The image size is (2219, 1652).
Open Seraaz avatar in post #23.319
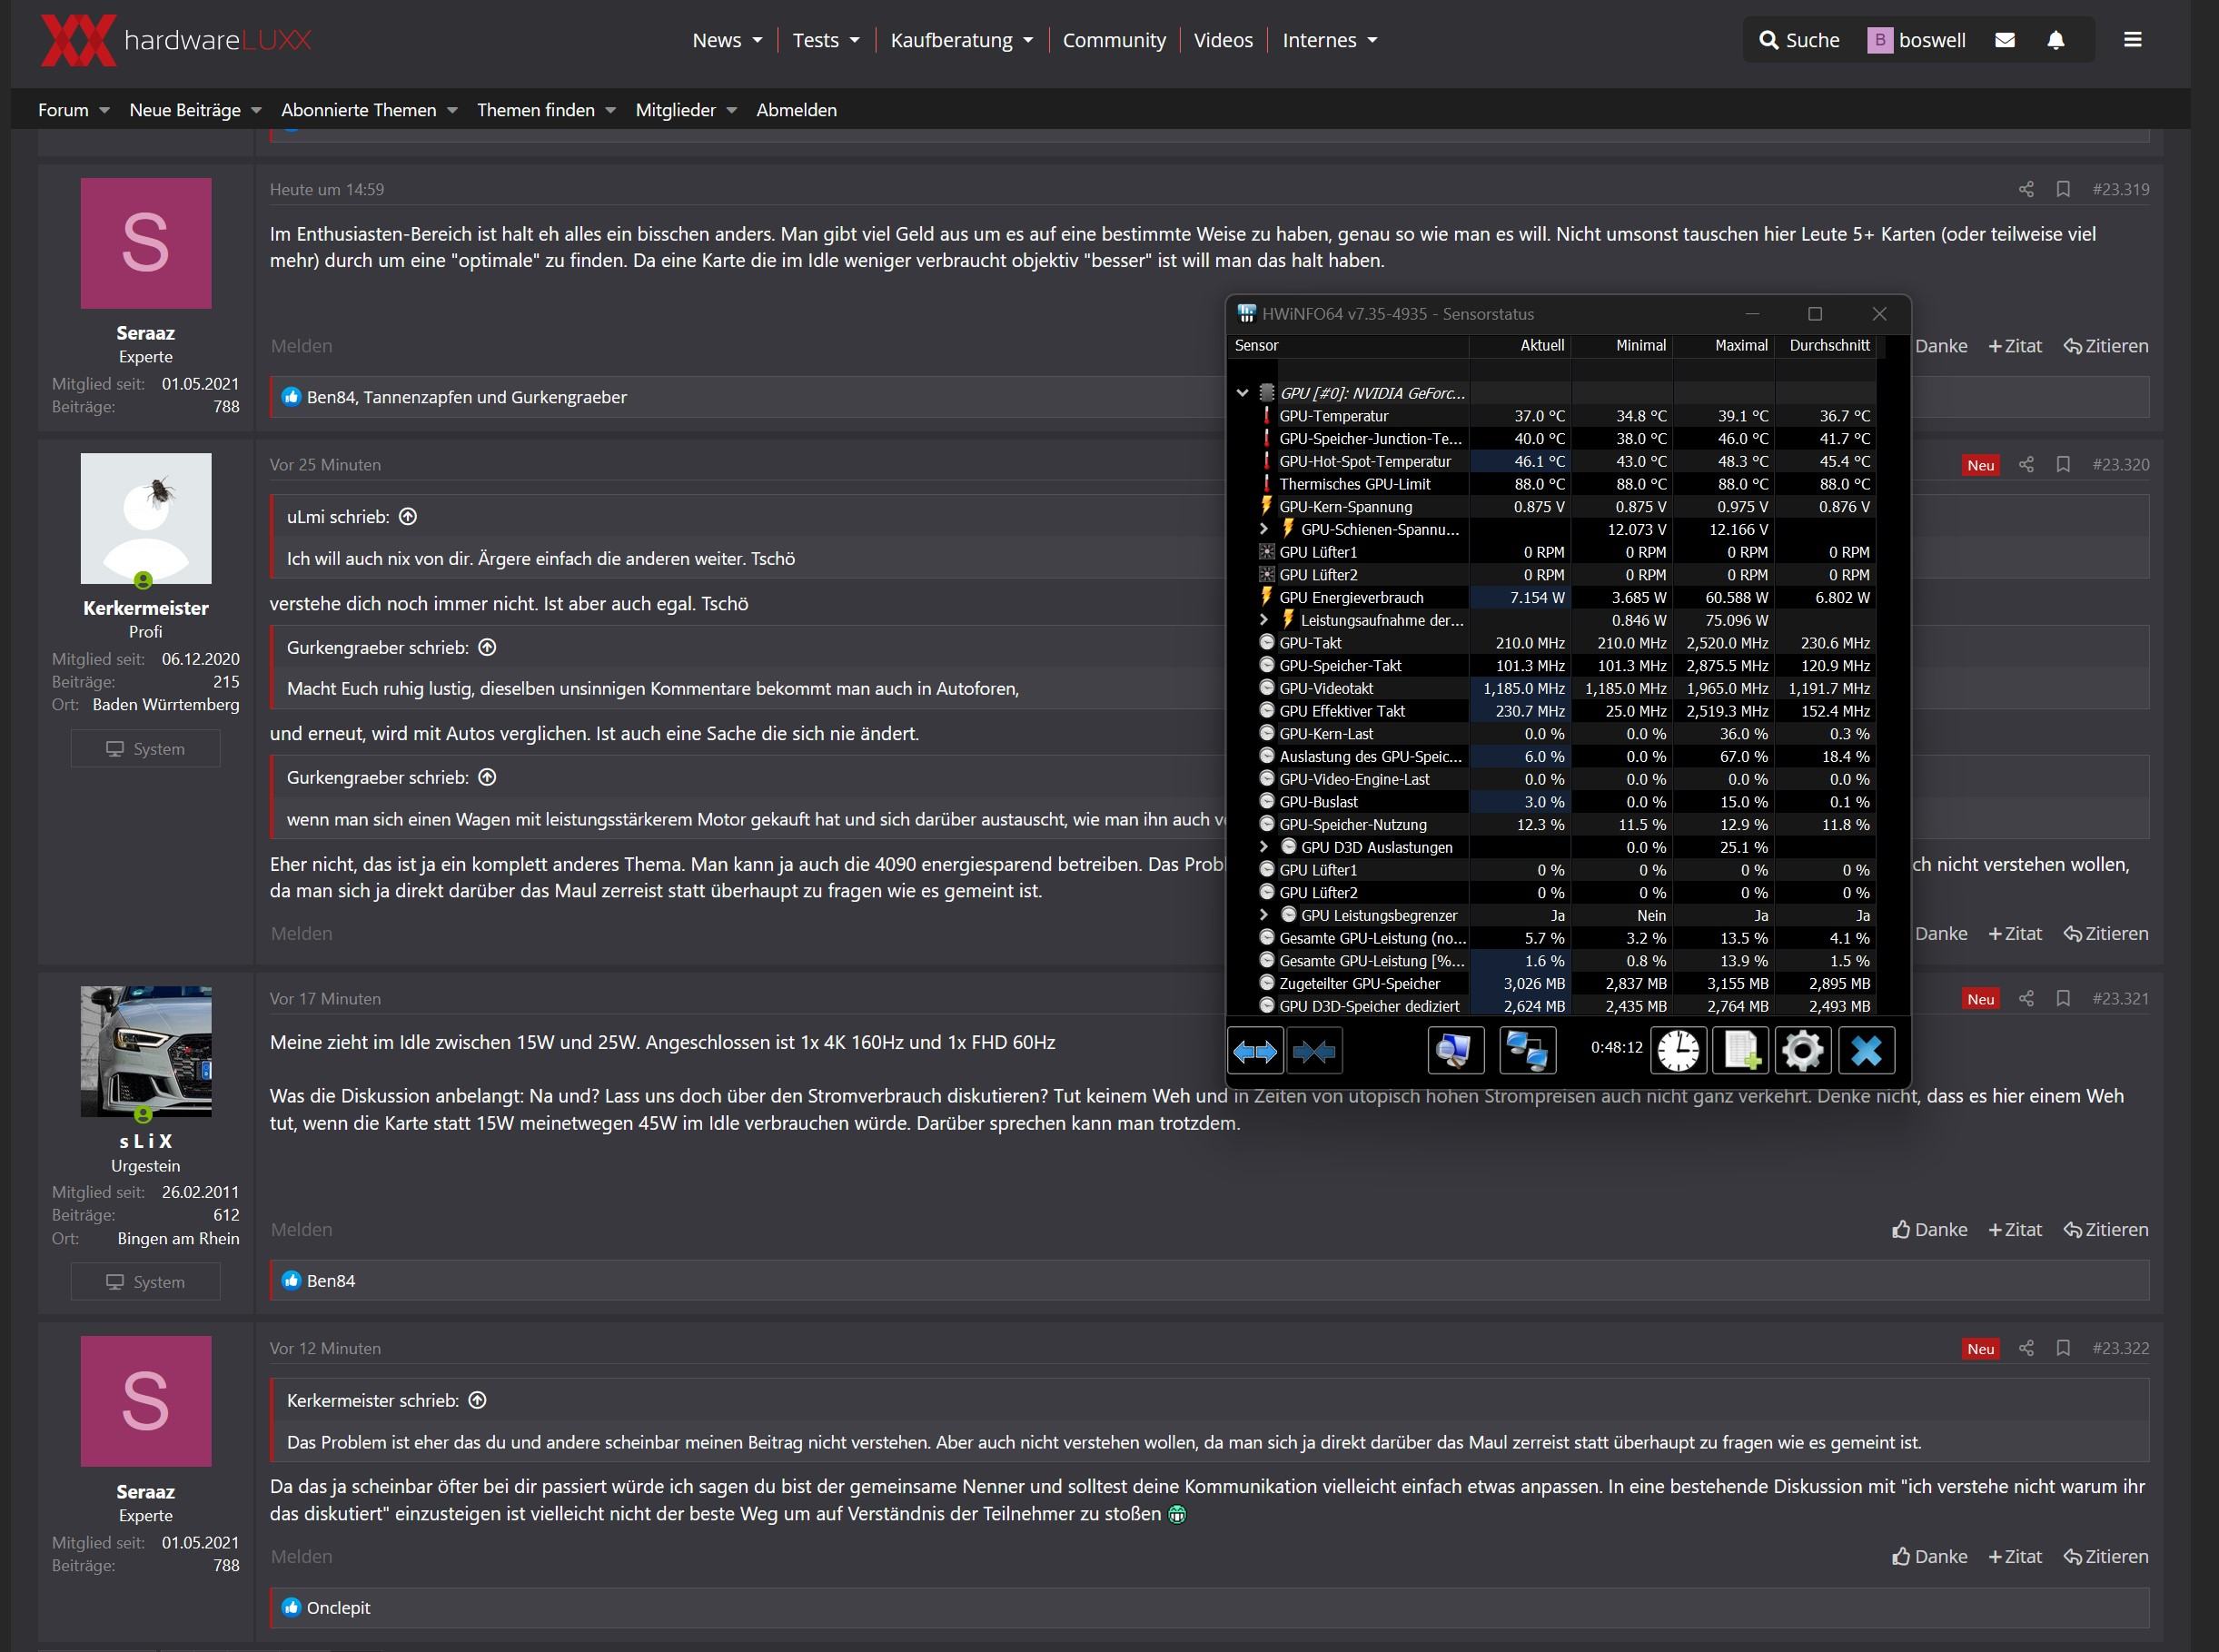point(146,243)
